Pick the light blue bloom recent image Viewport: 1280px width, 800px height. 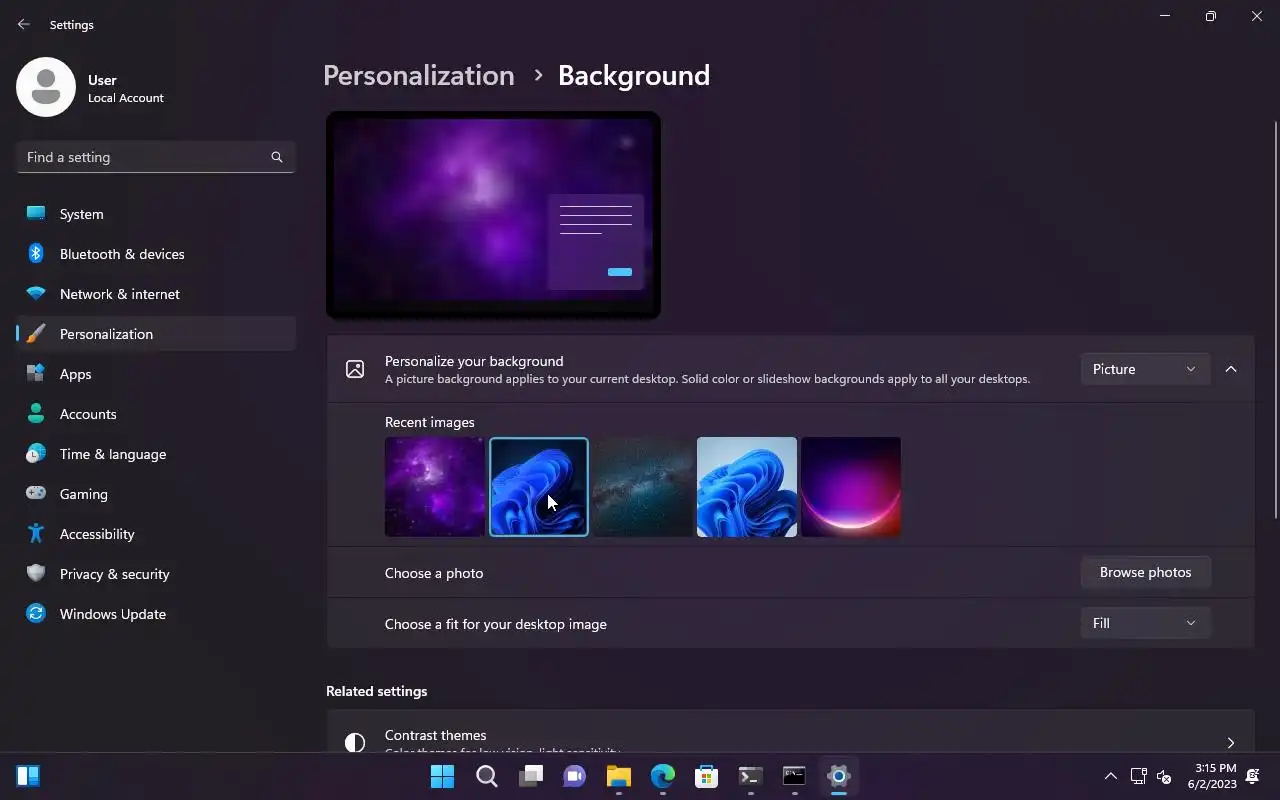pos(747,487)
